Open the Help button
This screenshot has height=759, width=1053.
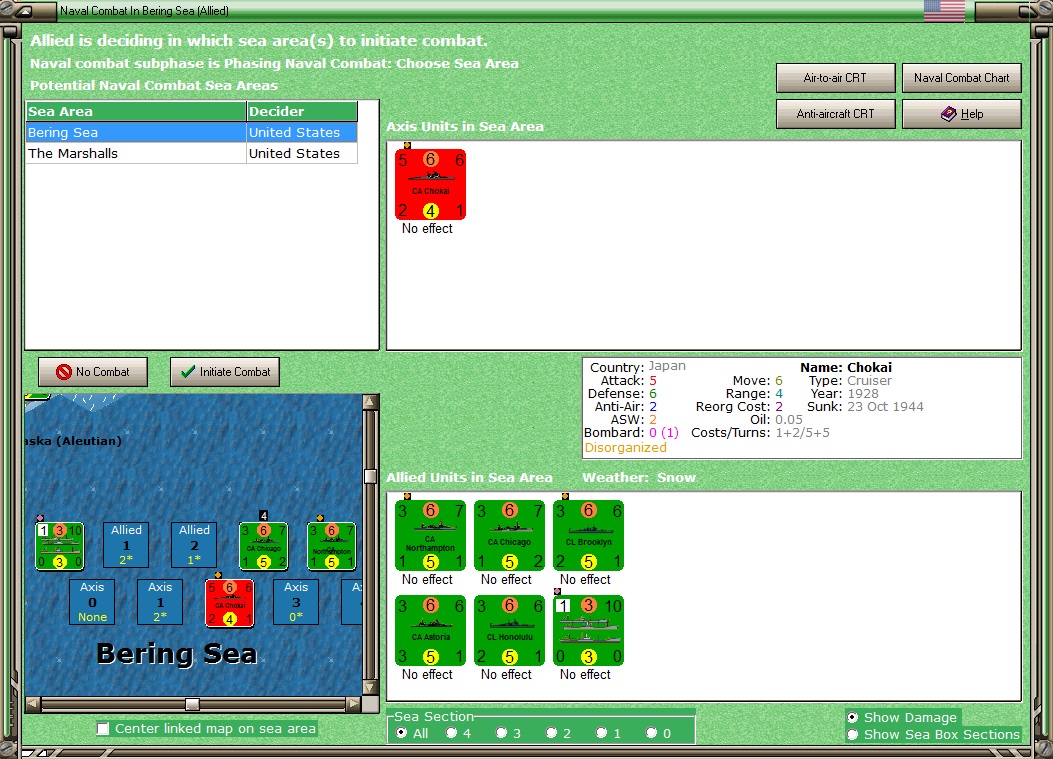pyautogui.click(x=961, y=114)
